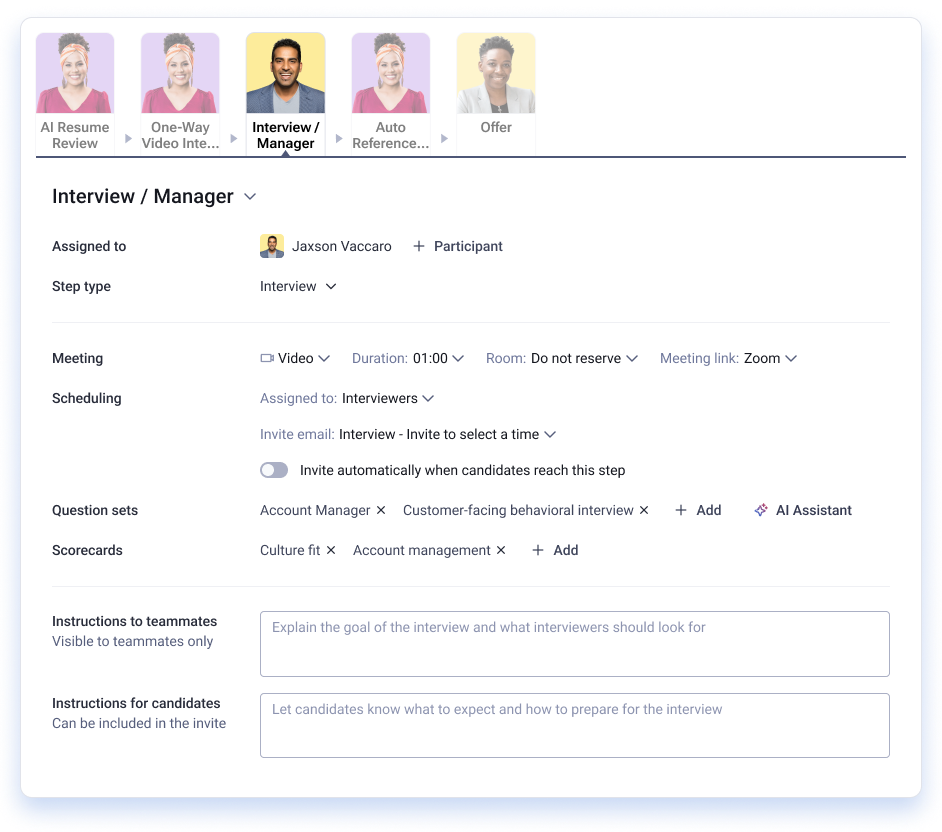
Task: Remove the Account Manager question set
Action: pyautogui.click(x=381, y=510)
